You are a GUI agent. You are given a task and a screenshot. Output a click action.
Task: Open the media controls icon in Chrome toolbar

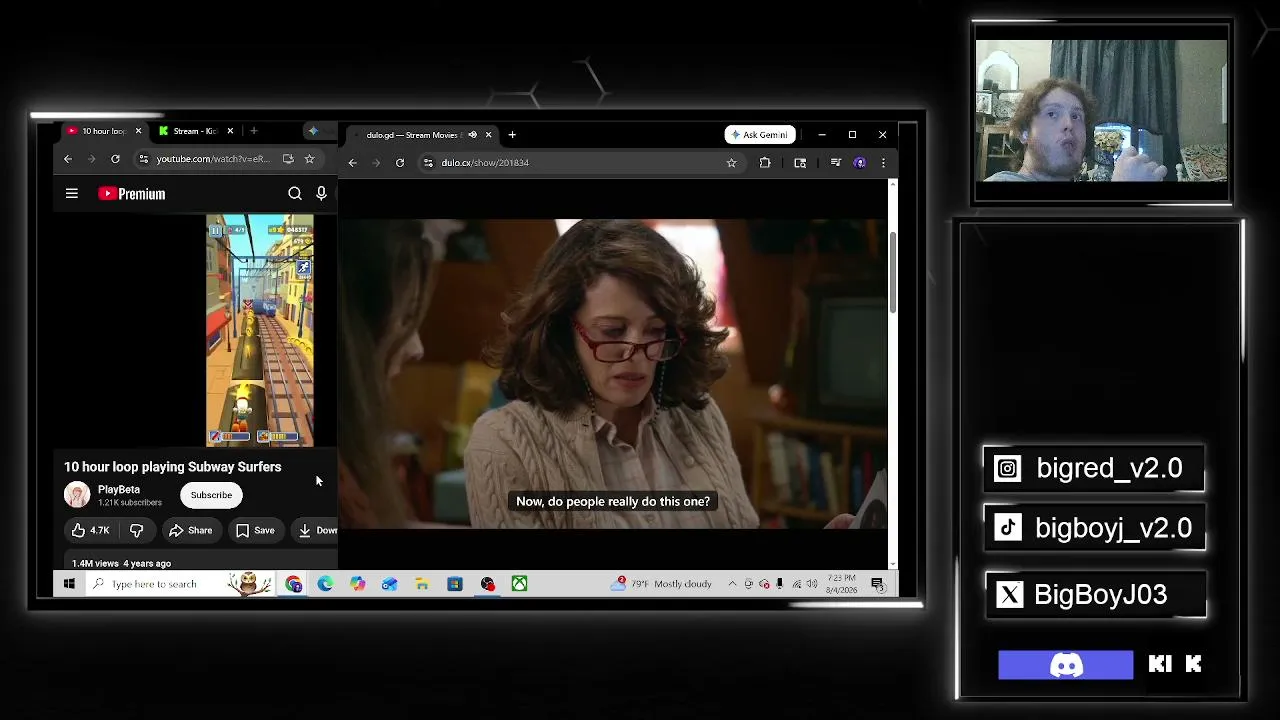(836, 163)
